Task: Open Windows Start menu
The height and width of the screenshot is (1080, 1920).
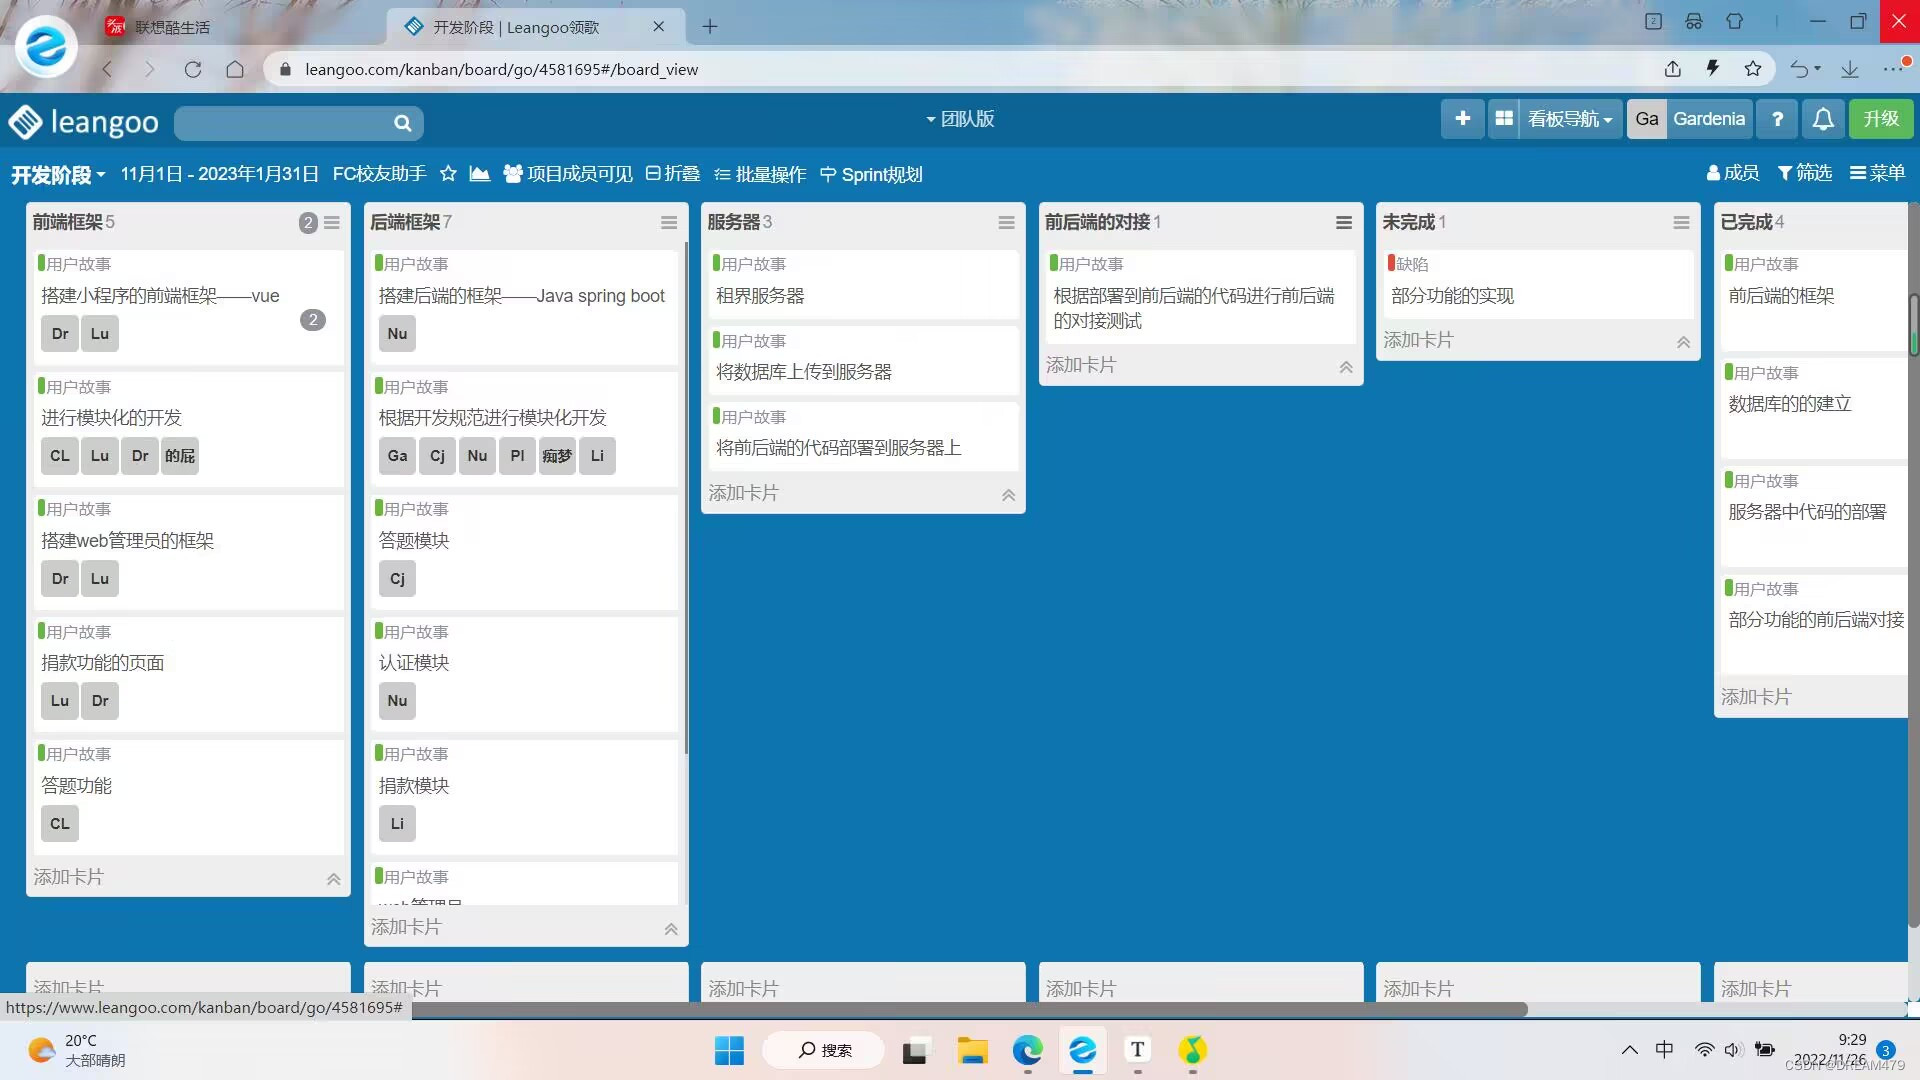Action: (x=729, y=1050)
